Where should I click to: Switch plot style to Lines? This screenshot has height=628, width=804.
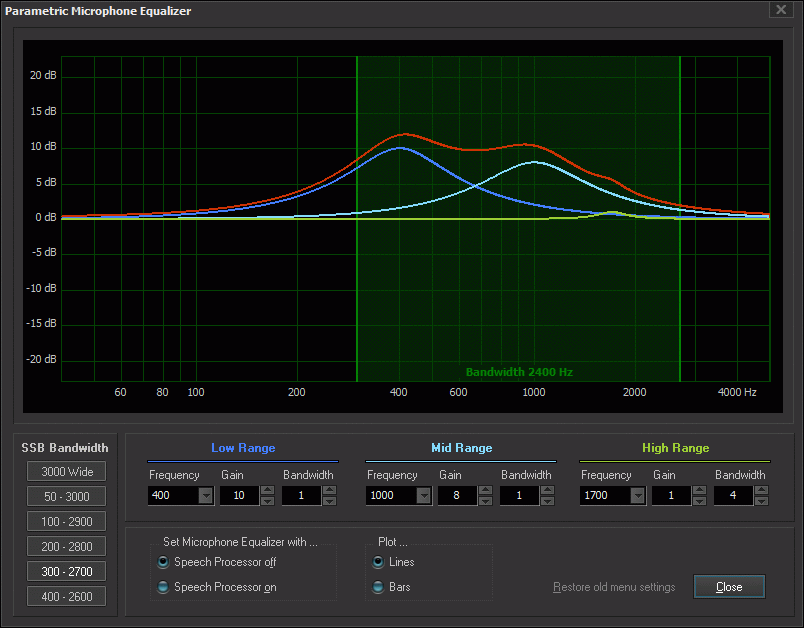[x=378, y=562]
